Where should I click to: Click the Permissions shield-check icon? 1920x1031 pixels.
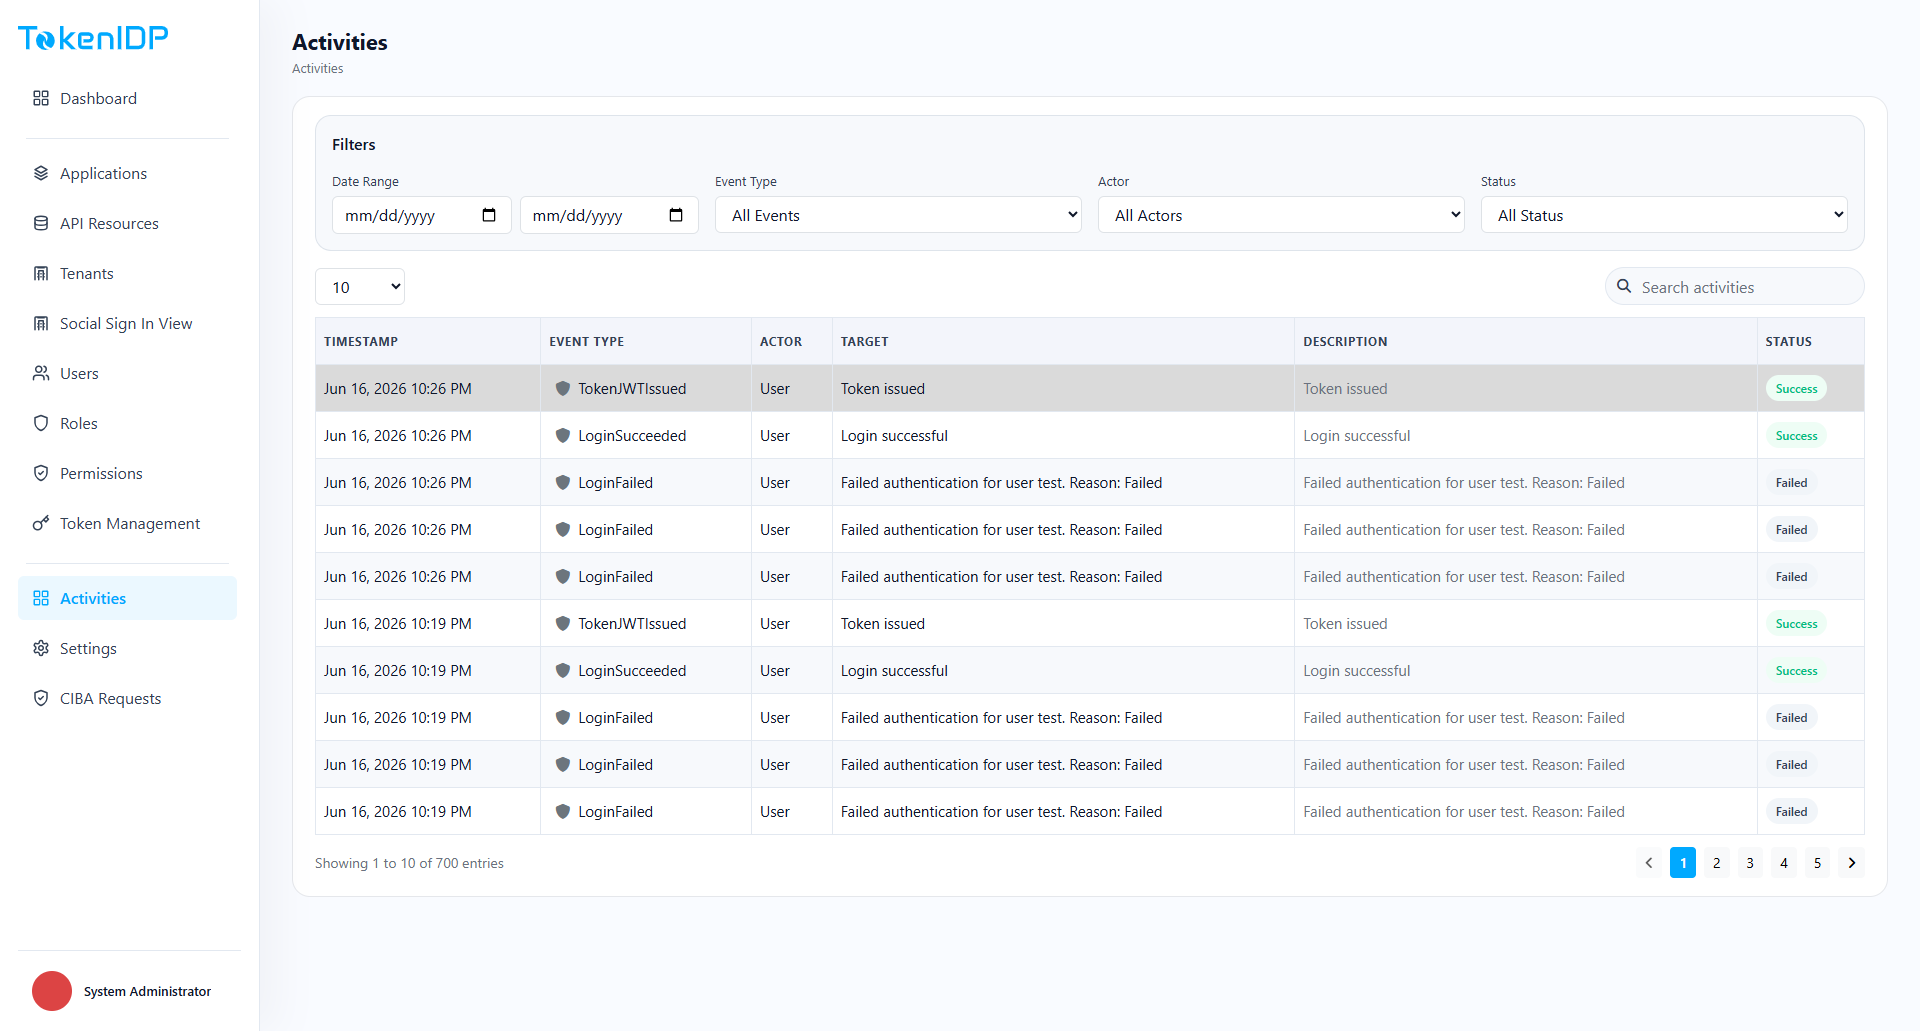pyautogui.click(x=41, y=473)
